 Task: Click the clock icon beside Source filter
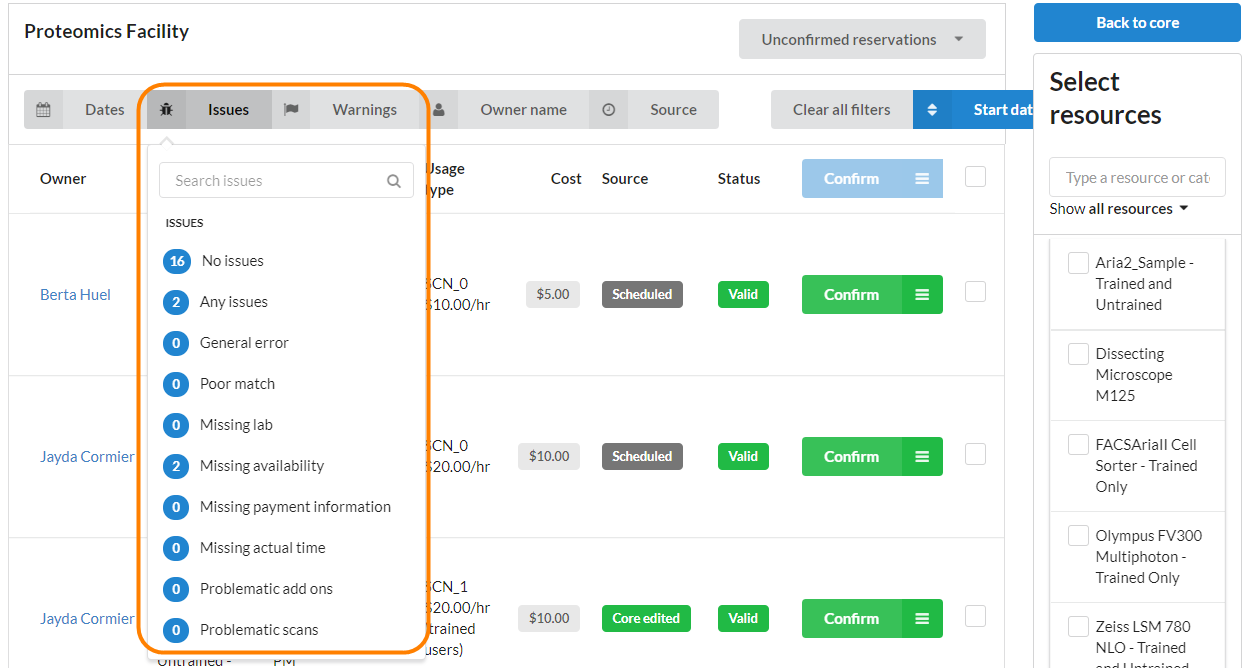tap(608, 110)
